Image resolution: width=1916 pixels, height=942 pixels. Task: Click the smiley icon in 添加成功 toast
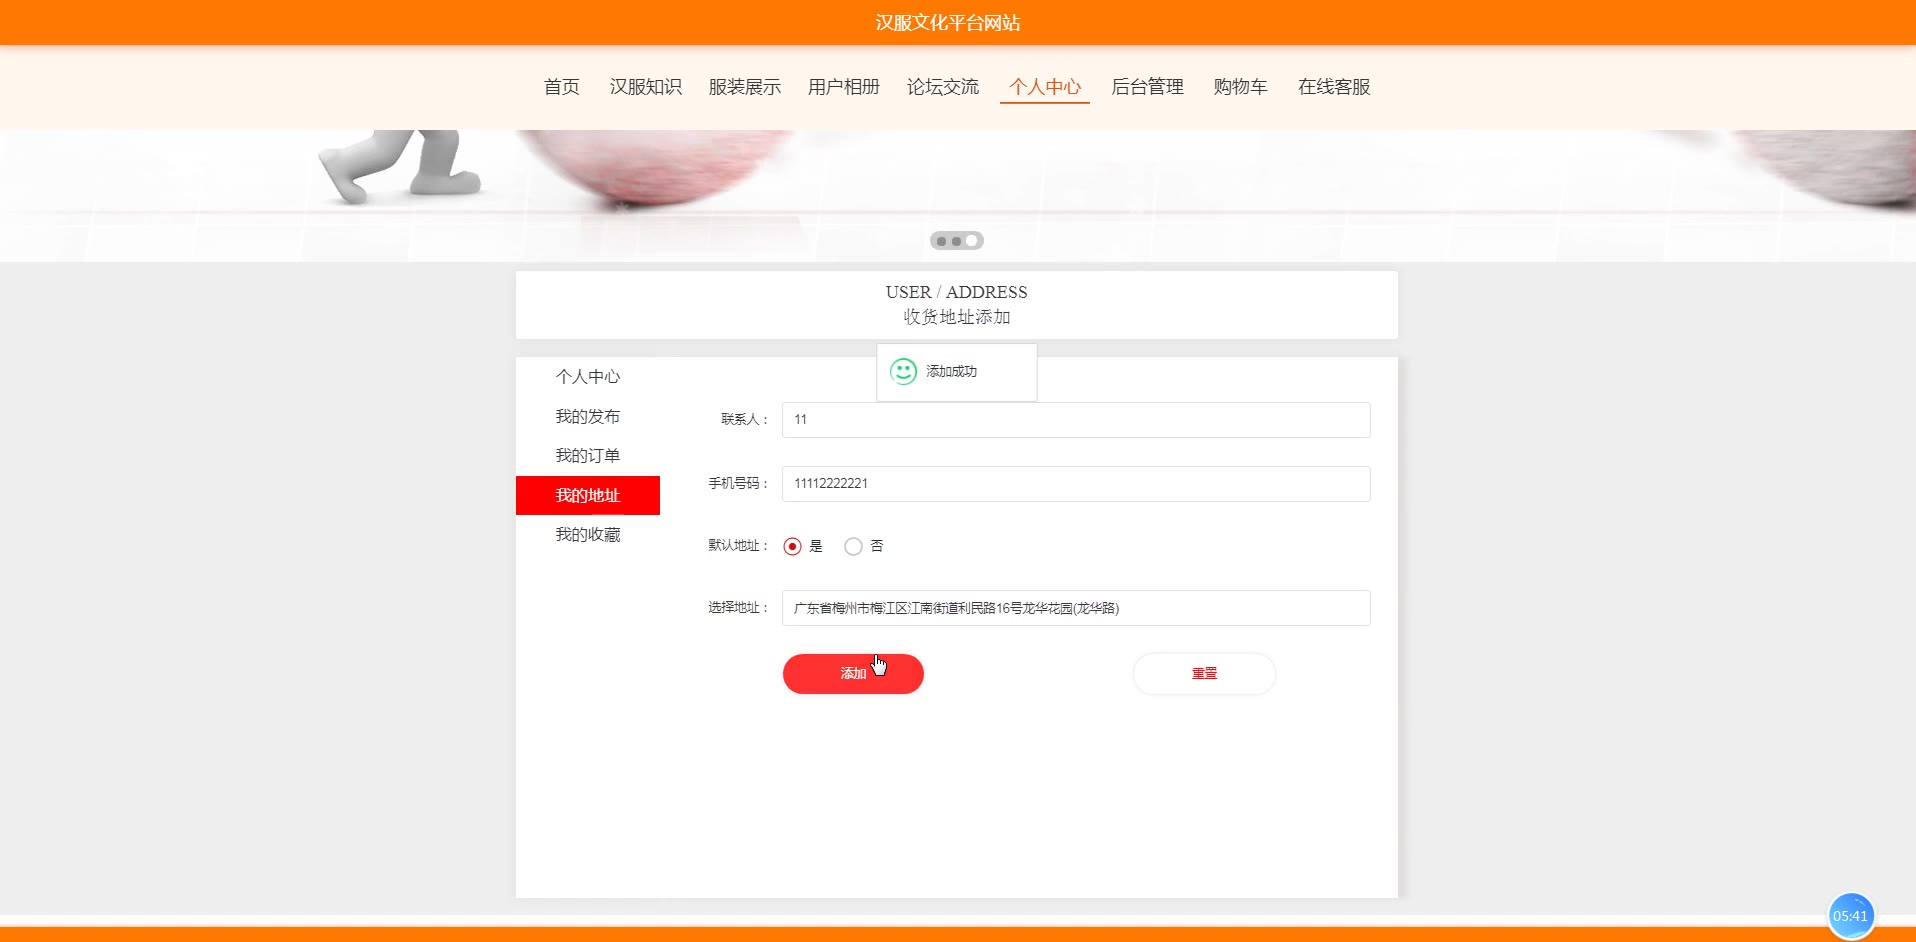[903, 372]
